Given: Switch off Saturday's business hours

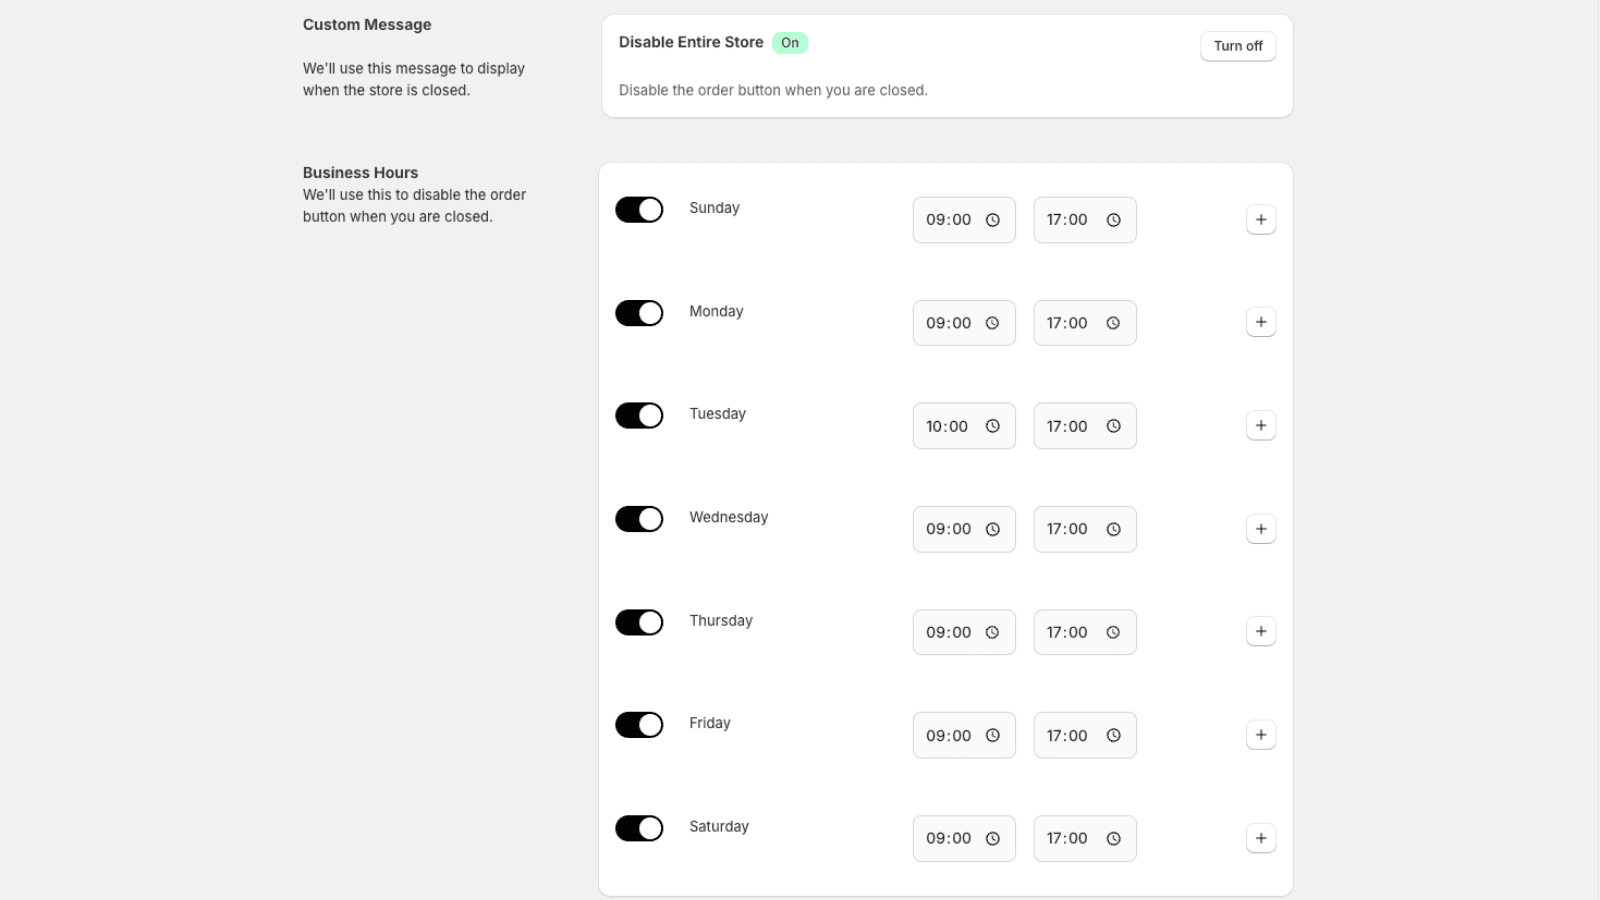Looking at the screenshot, I should 639,828.
